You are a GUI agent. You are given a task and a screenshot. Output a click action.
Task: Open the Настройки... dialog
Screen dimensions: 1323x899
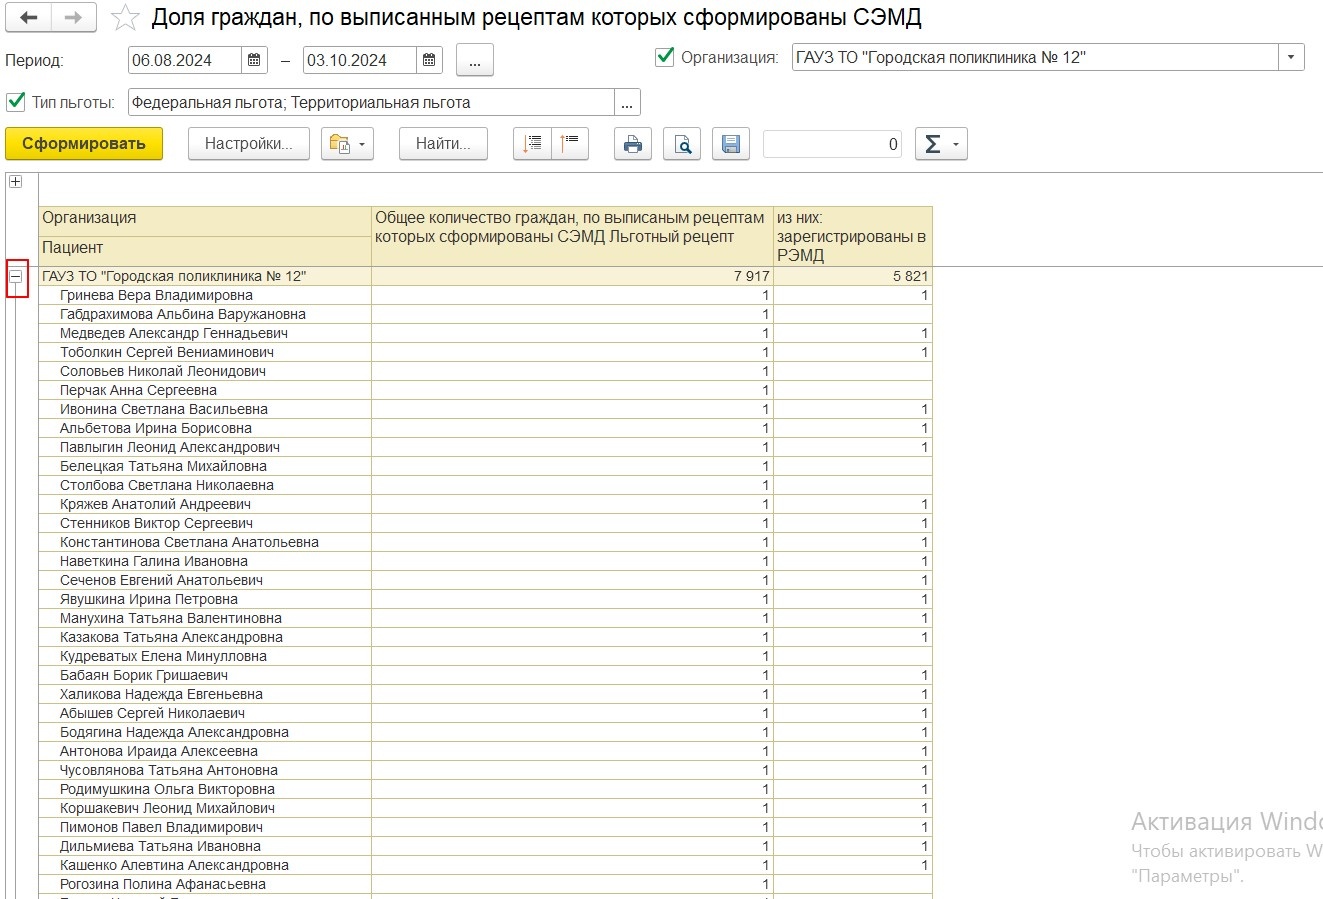pos(248,144)
